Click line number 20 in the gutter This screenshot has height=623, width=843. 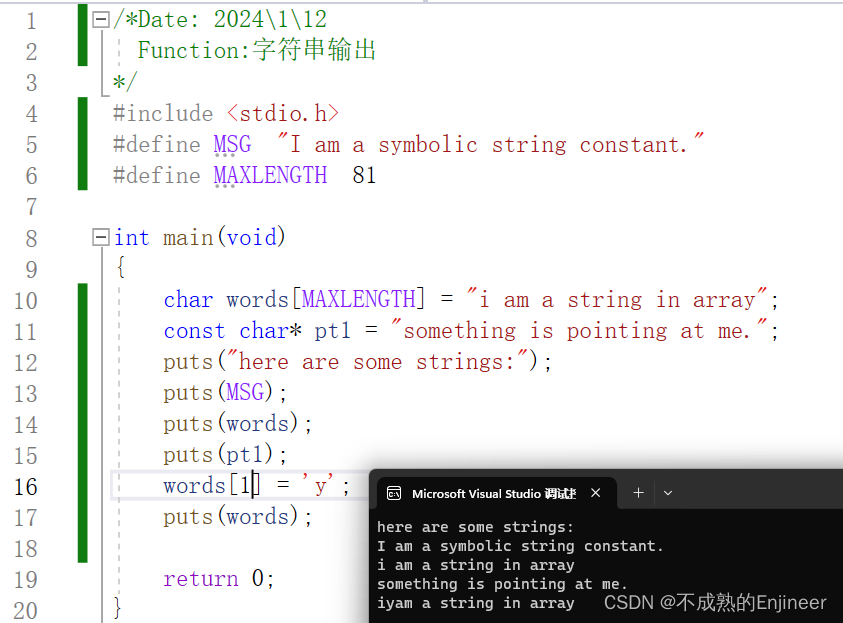point(25,611)
